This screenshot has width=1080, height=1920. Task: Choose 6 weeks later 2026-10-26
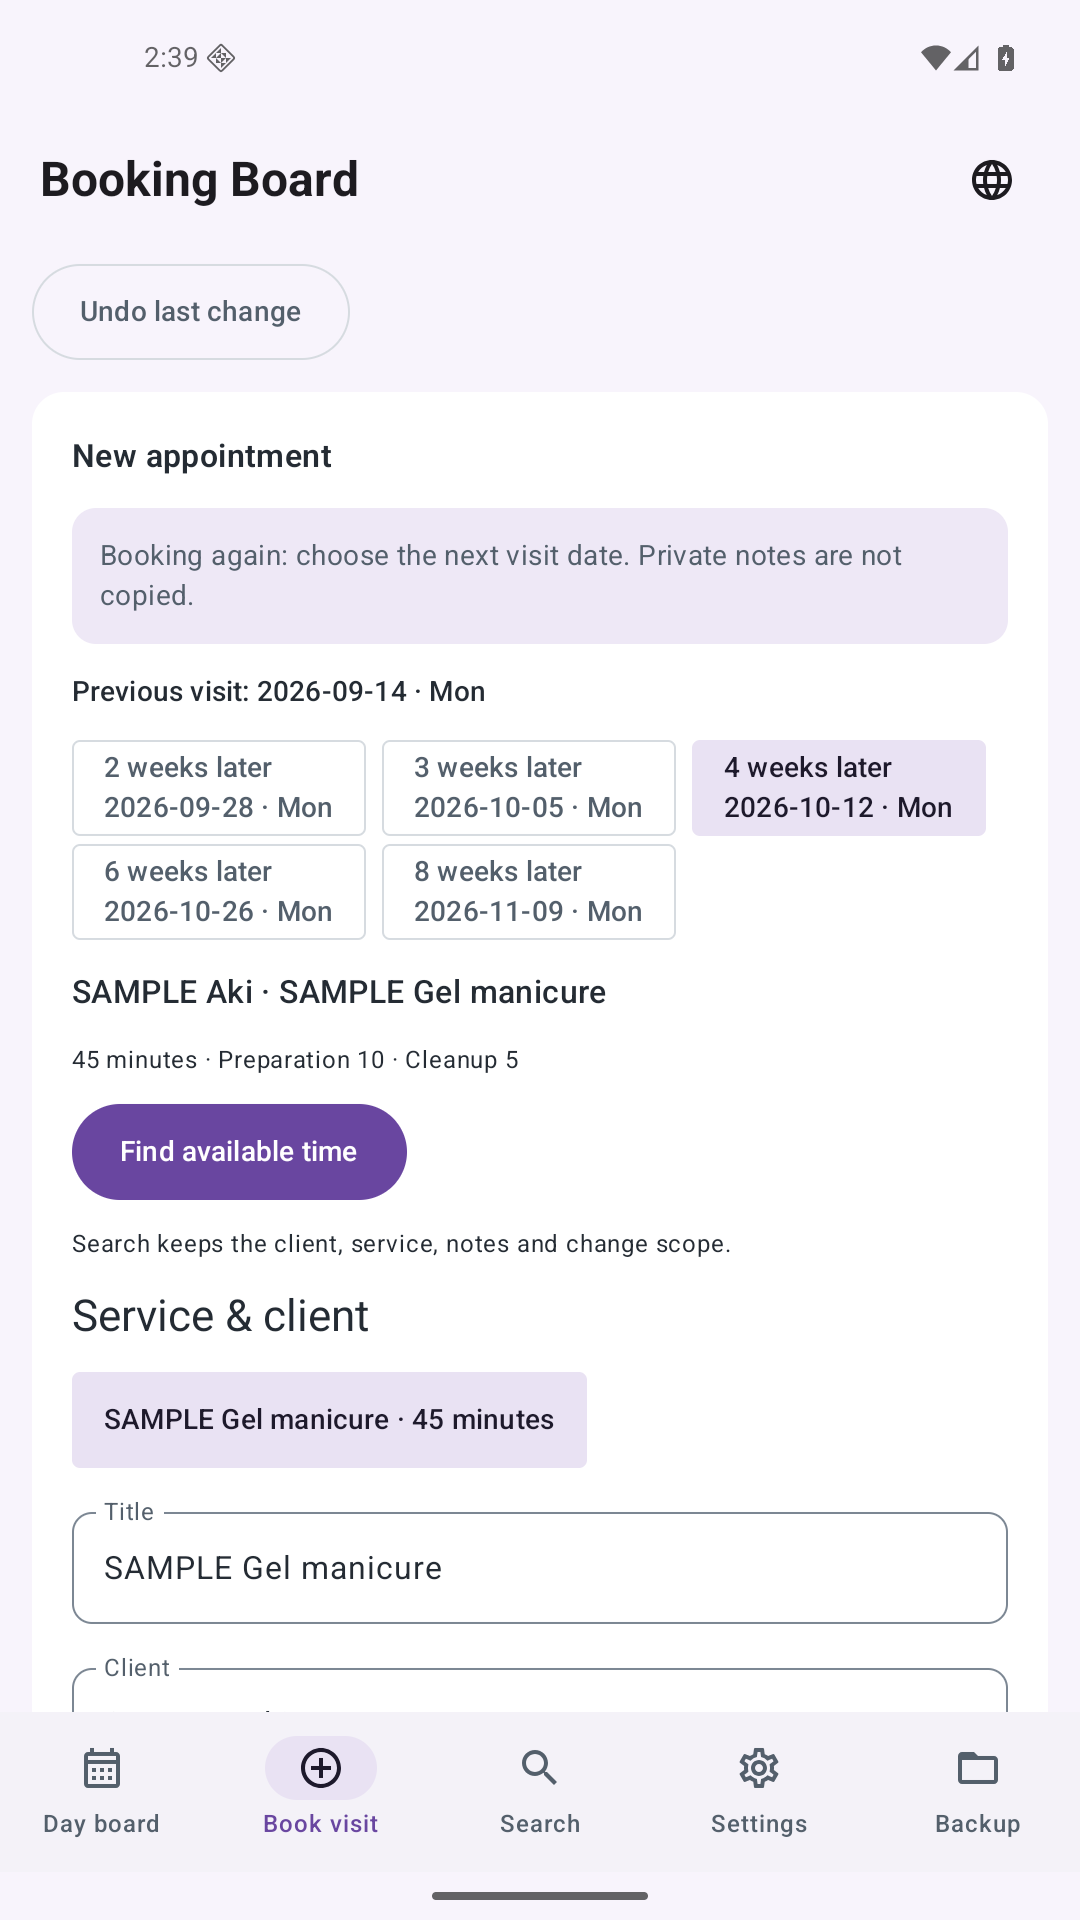click(x=219, y=892)
